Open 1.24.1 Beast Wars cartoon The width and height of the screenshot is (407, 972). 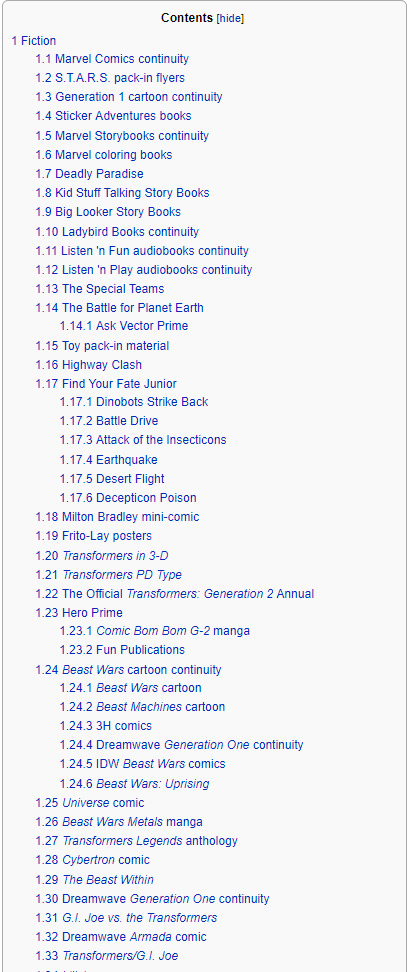131,688
